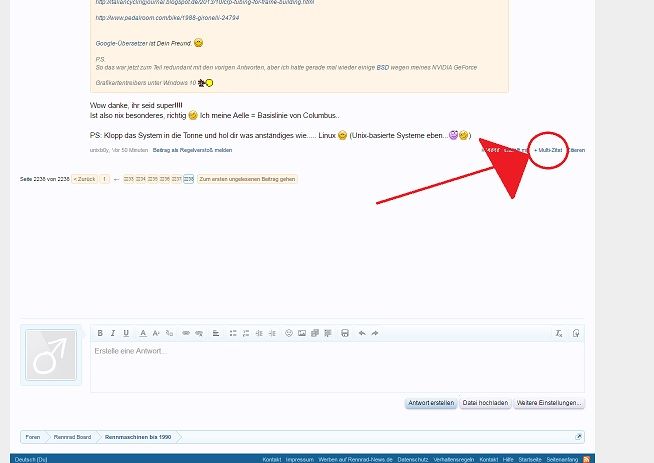
Task: Open 'Weitere Einstellungen...'
Action: pos(549,403)
